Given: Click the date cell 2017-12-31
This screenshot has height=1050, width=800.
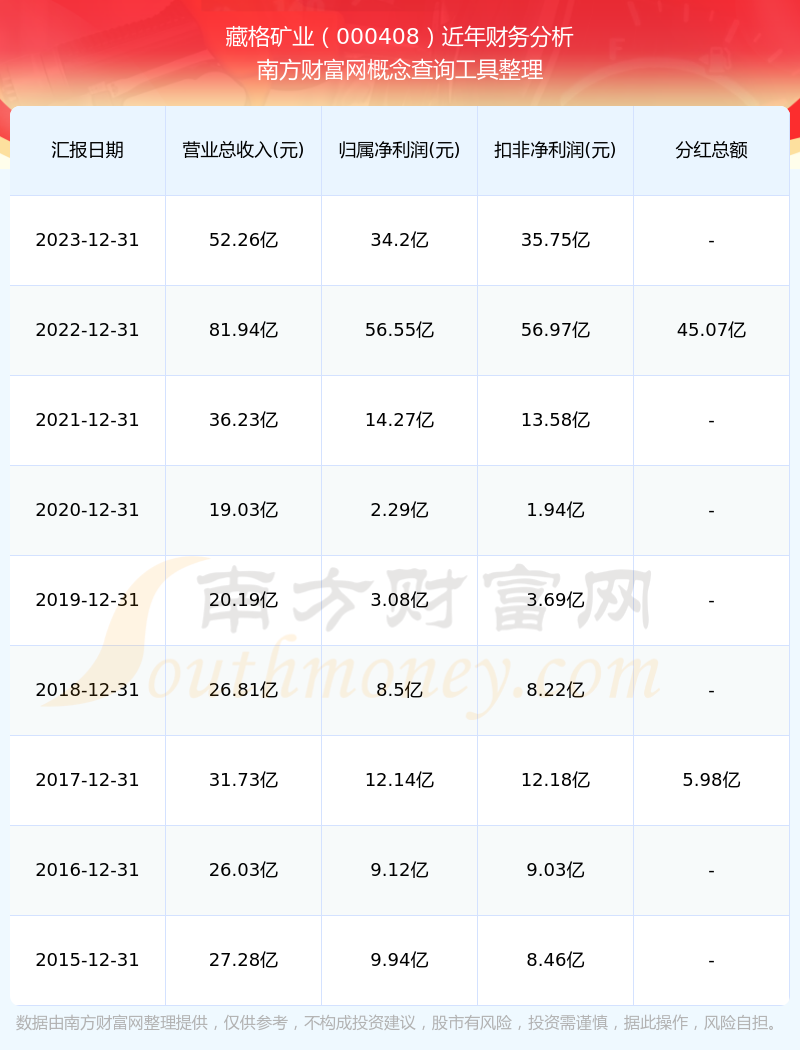Looking at the screenshot, I should click(88, 780).
